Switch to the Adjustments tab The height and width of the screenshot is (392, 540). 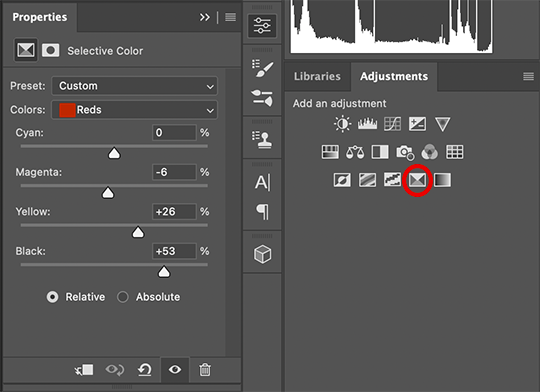click(x=394, y=76)
